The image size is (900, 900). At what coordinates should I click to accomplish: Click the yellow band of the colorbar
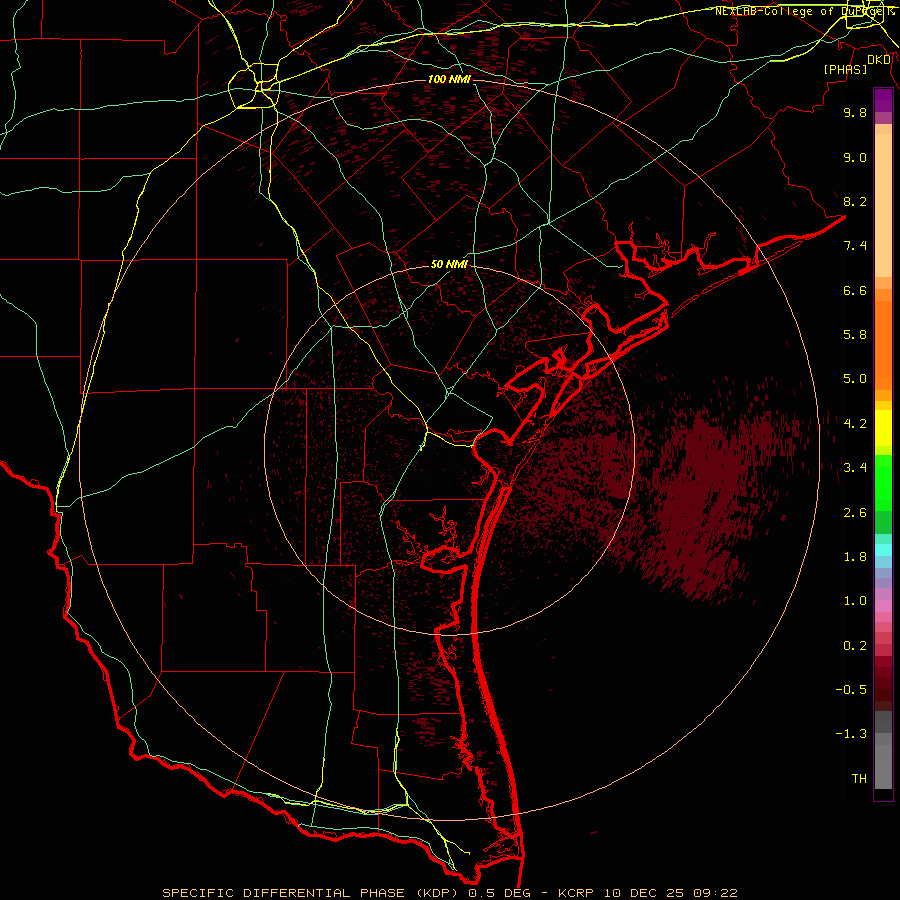click(883, 428)
